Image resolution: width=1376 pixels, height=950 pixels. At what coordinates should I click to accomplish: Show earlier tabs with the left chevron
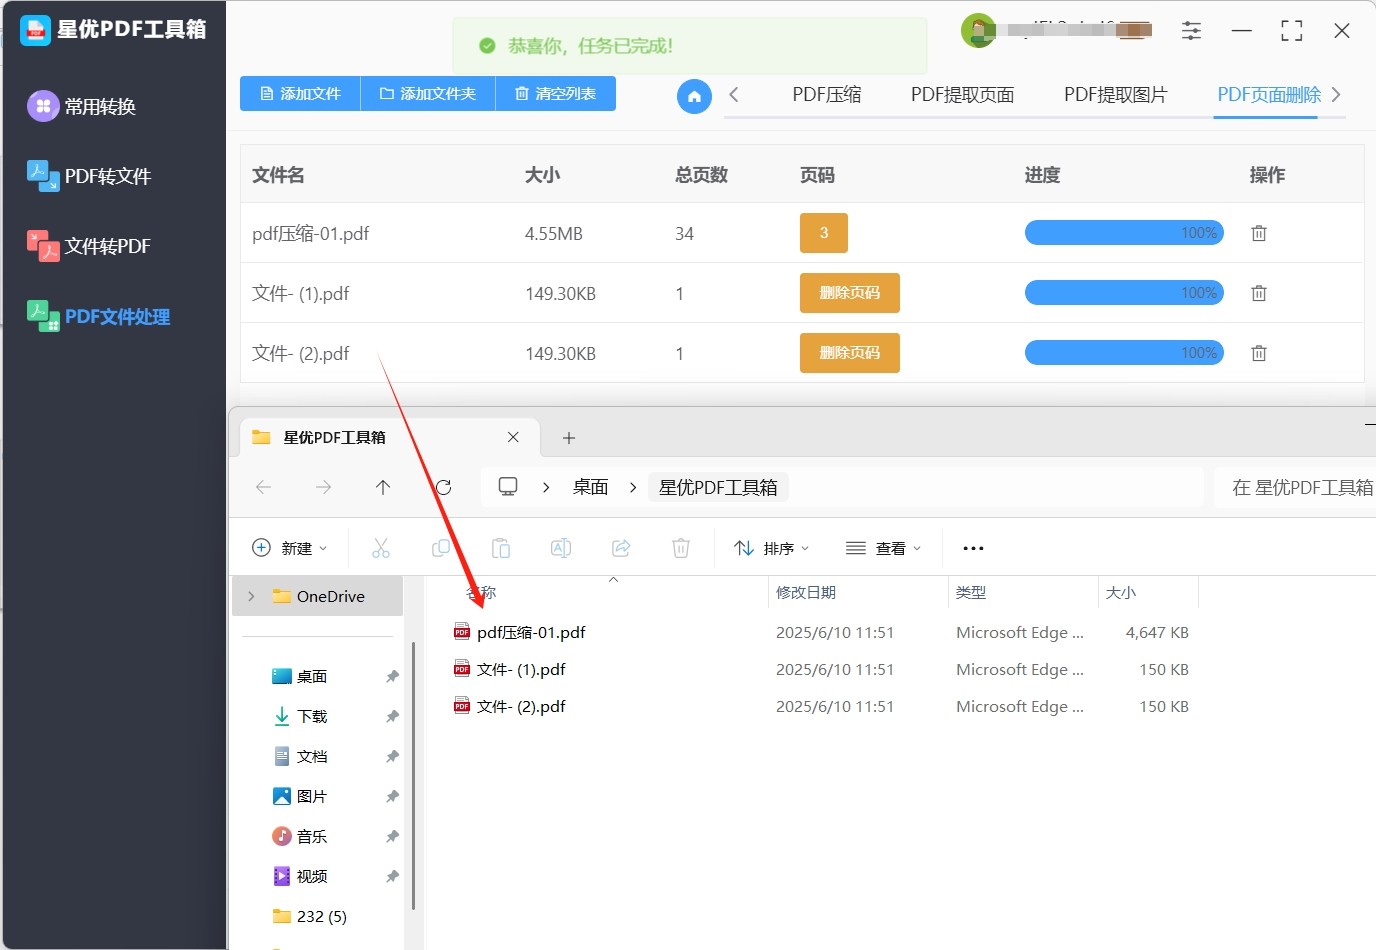pos(734,95)
